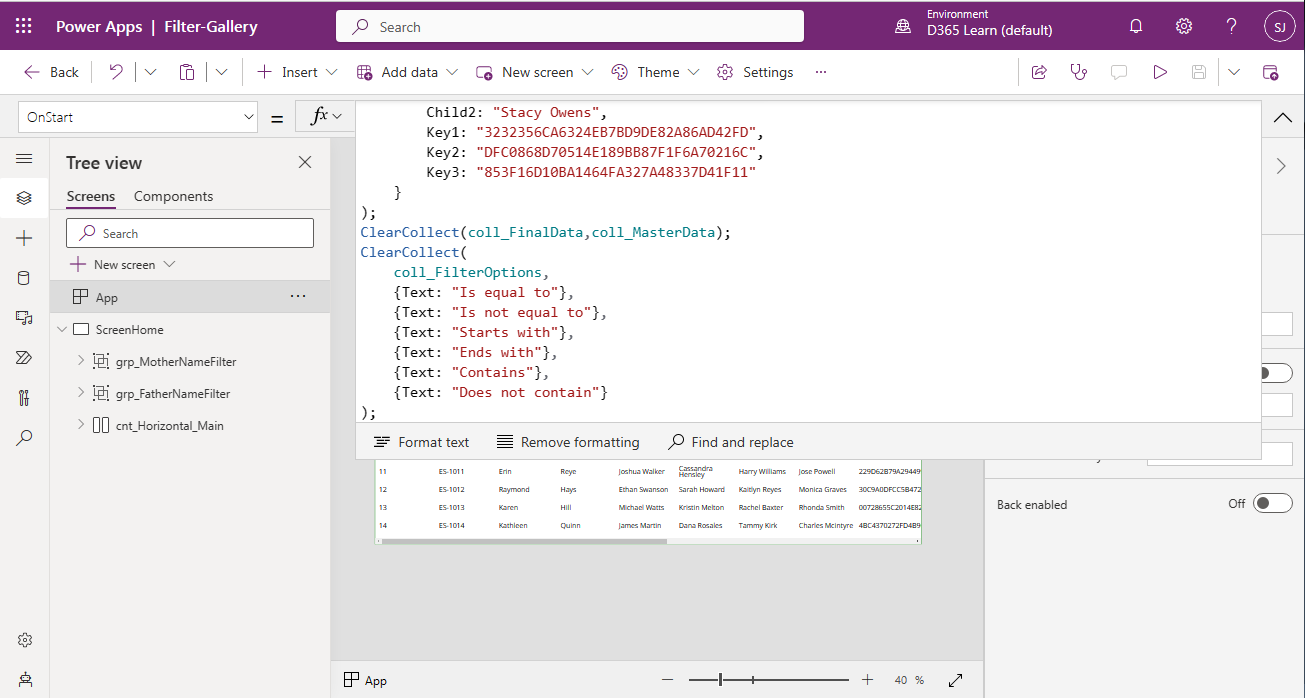Open the Data pane cylinder icon
The image size is (1305, 698).
click(25, 278)
